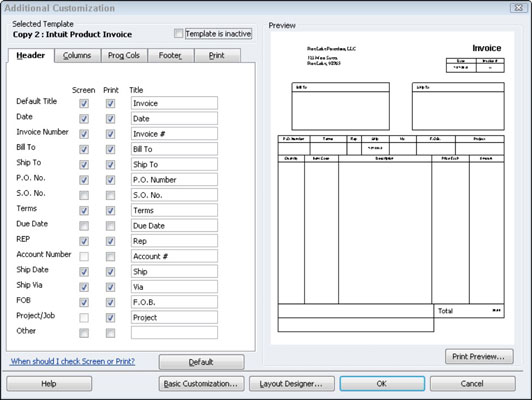Toggle Print checkbox for Project/Job
Screen dimensions: 532x400
(x=110, y=318)
